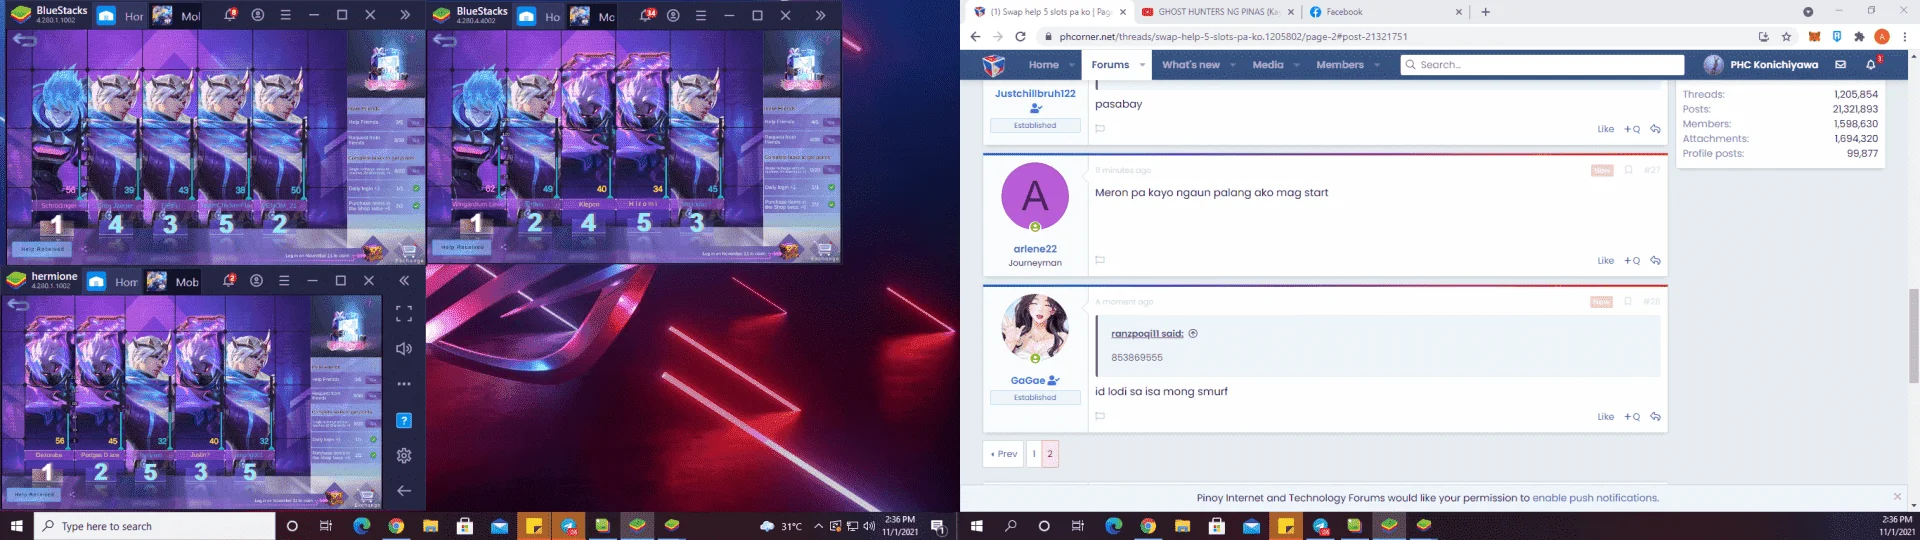Open notifications bell in top-left BlueStacks window
Image resolution: width=1920 pixels, height=540 pixels.
point(230,15)
